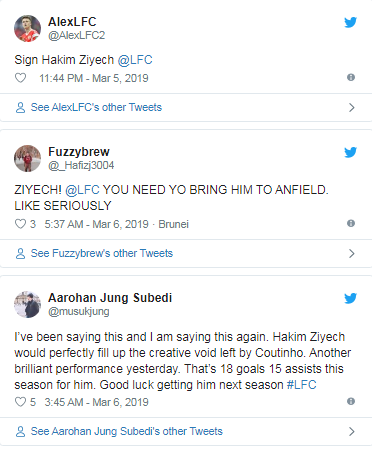Open info icon on Aarohan Jung Subedi's tweet

click(351, 401)
